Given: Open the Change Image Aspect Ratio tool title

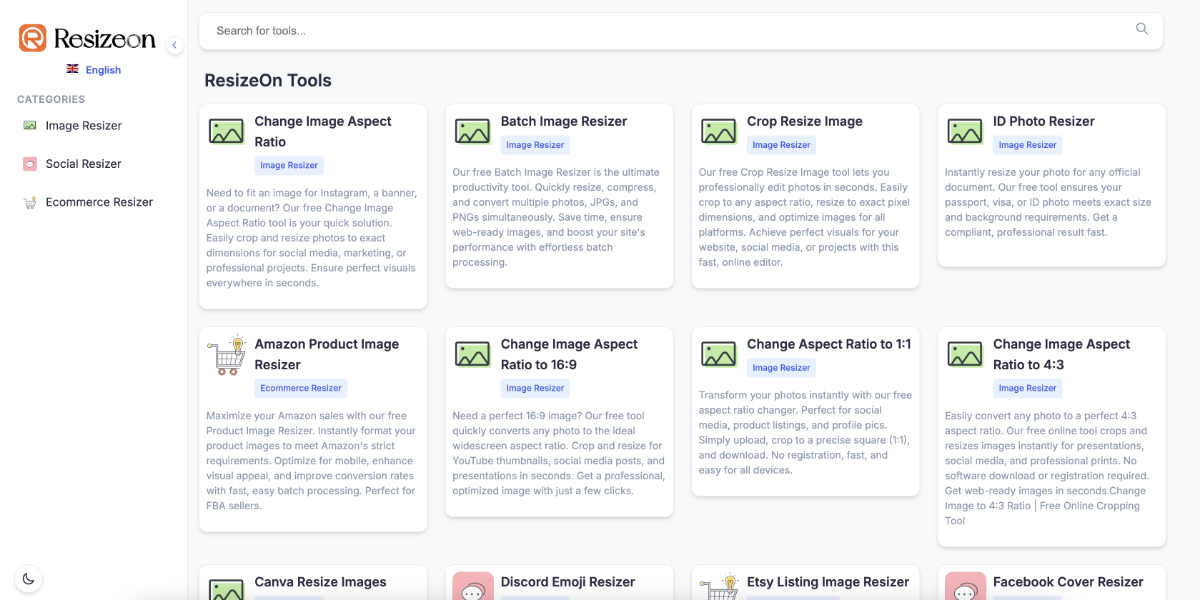Looking at the screenshot, I should click(x=323, y=131).
